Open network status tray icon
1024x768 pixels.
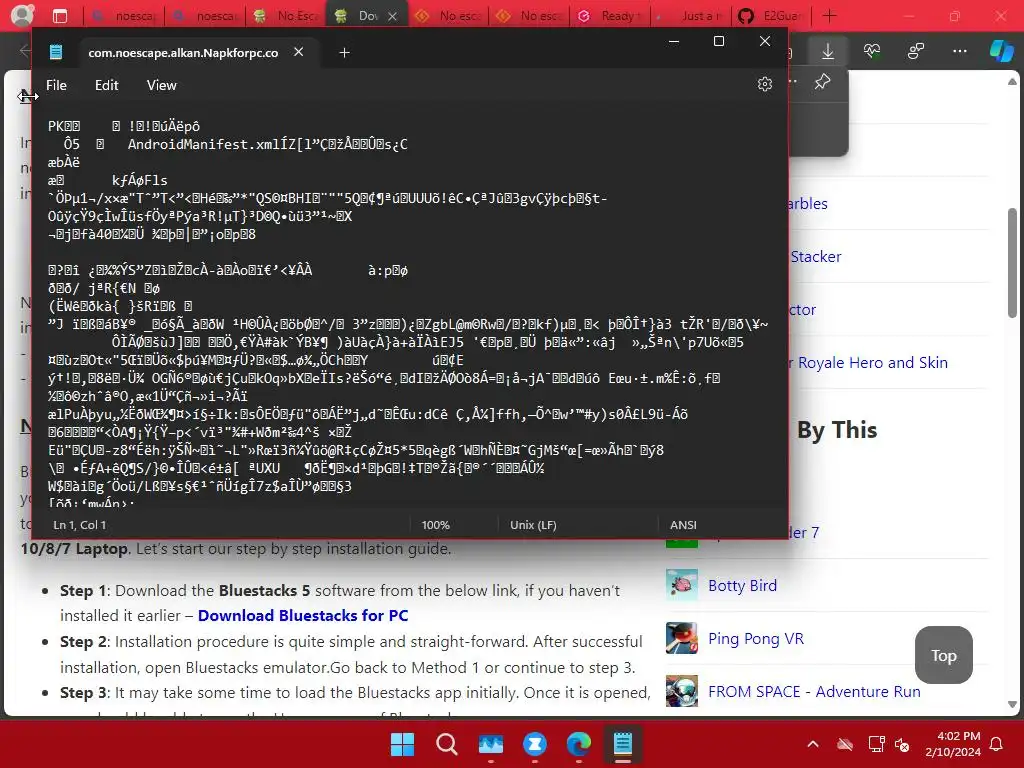tap(876, 744)
